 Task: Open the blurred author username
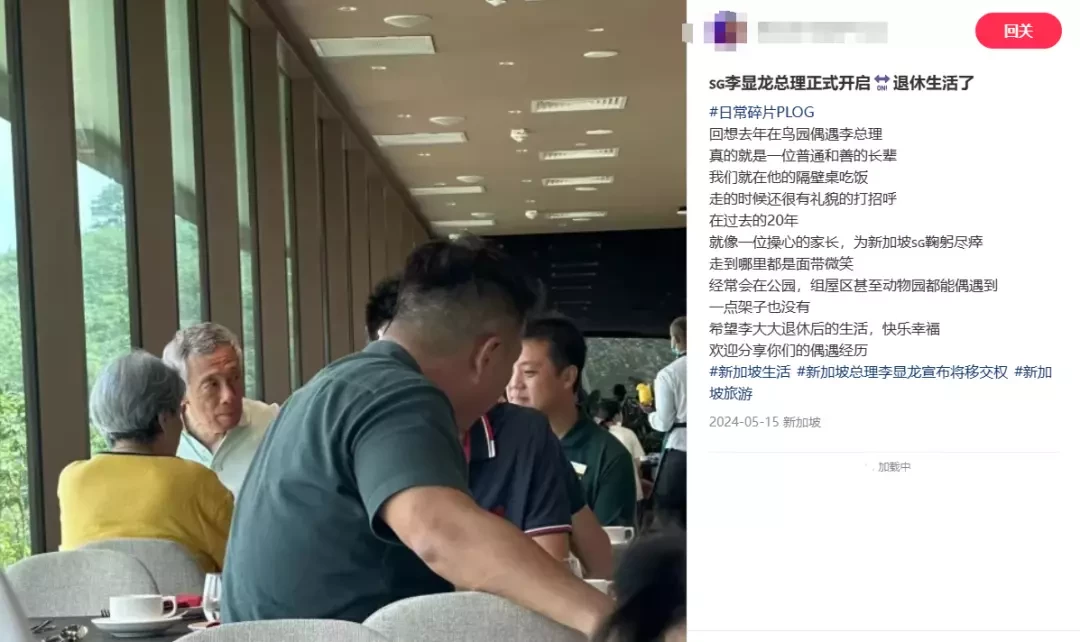pyautogui.click(x=822, y=32)
